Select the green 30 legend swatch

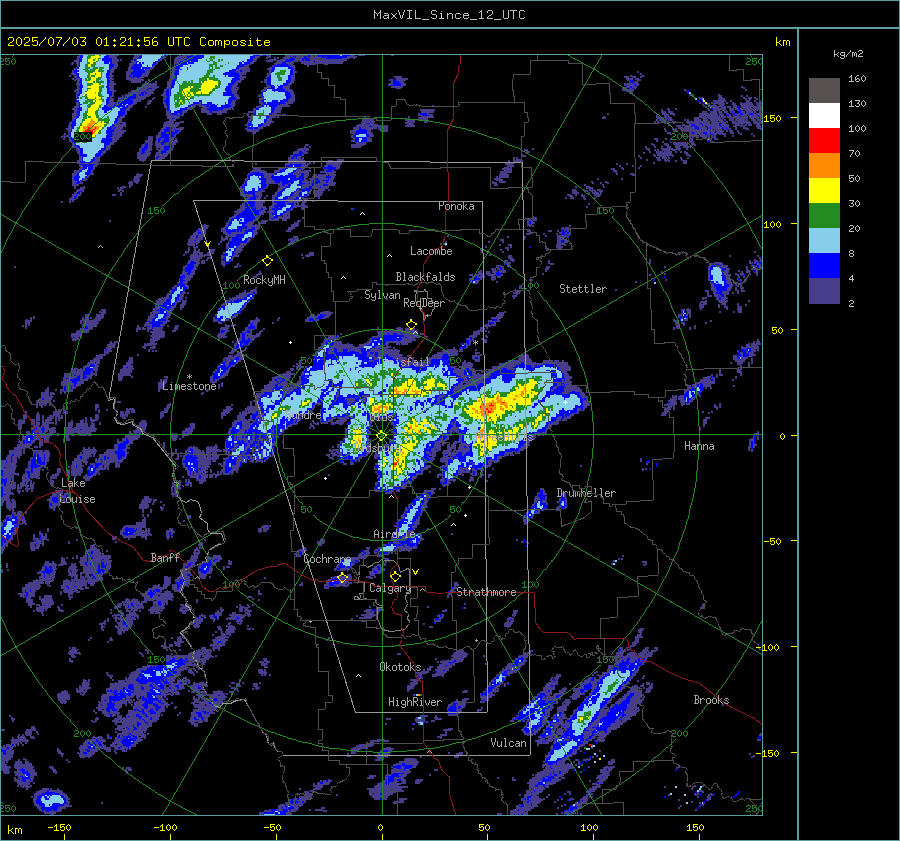tap(824, 216)
